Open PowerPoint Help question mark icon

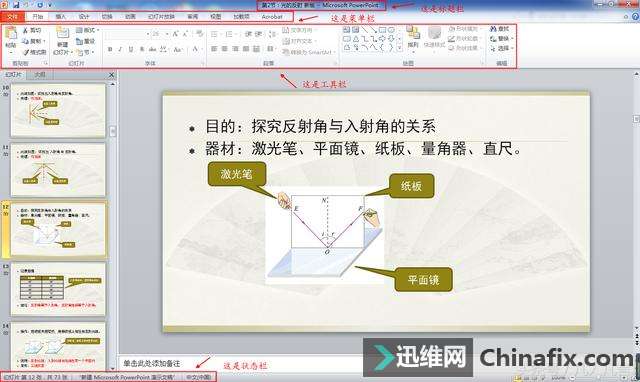coord(636,16)
